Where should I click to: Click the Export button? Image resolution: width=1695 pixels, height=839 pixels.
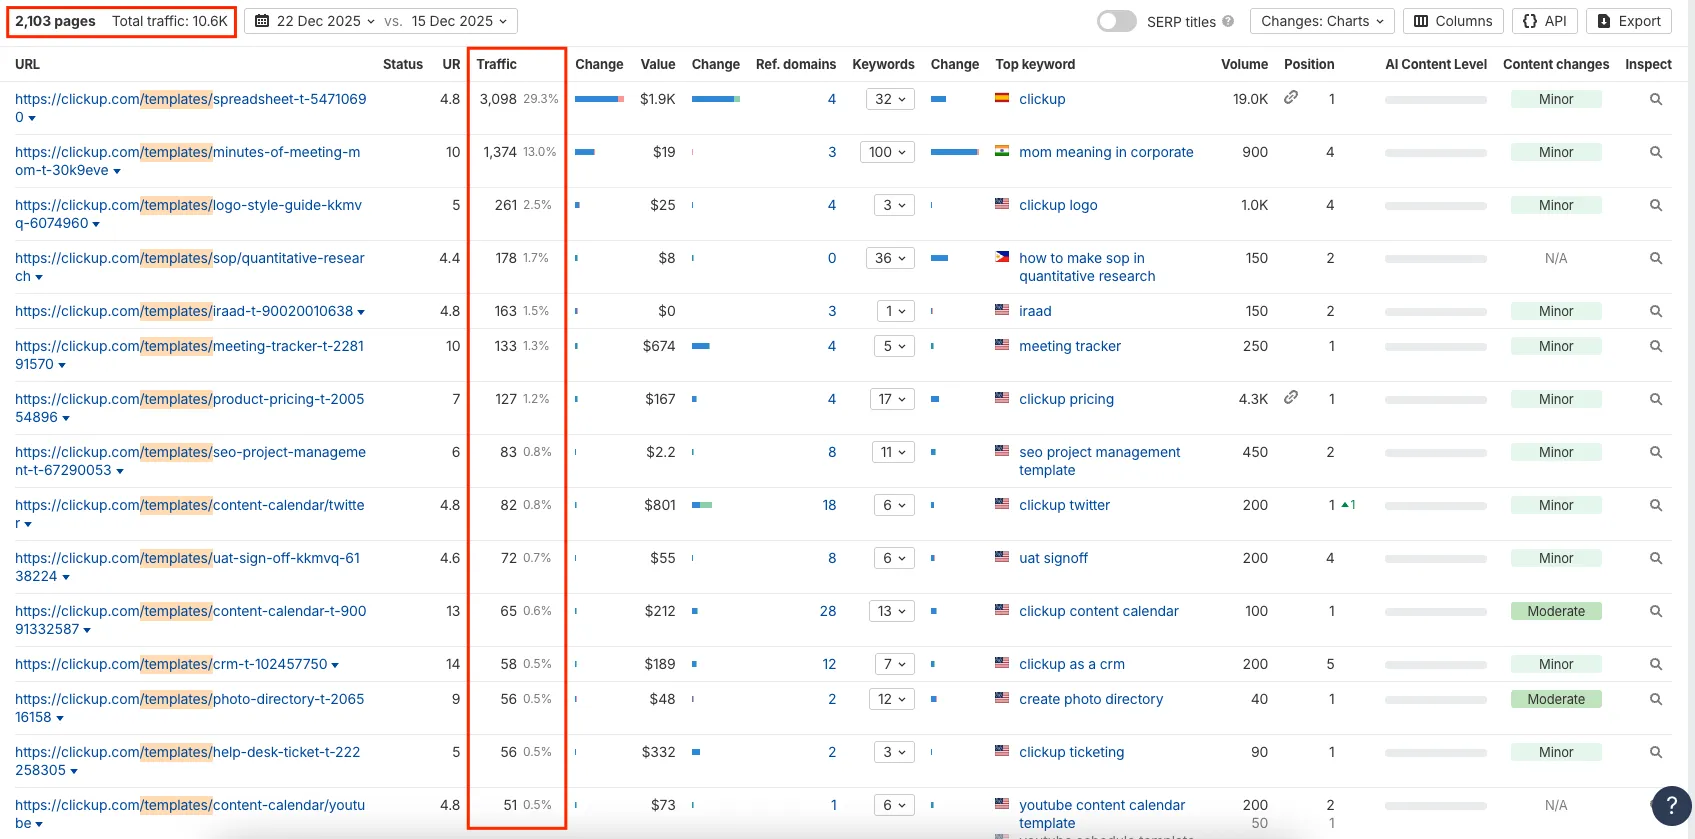(1628, 21)
